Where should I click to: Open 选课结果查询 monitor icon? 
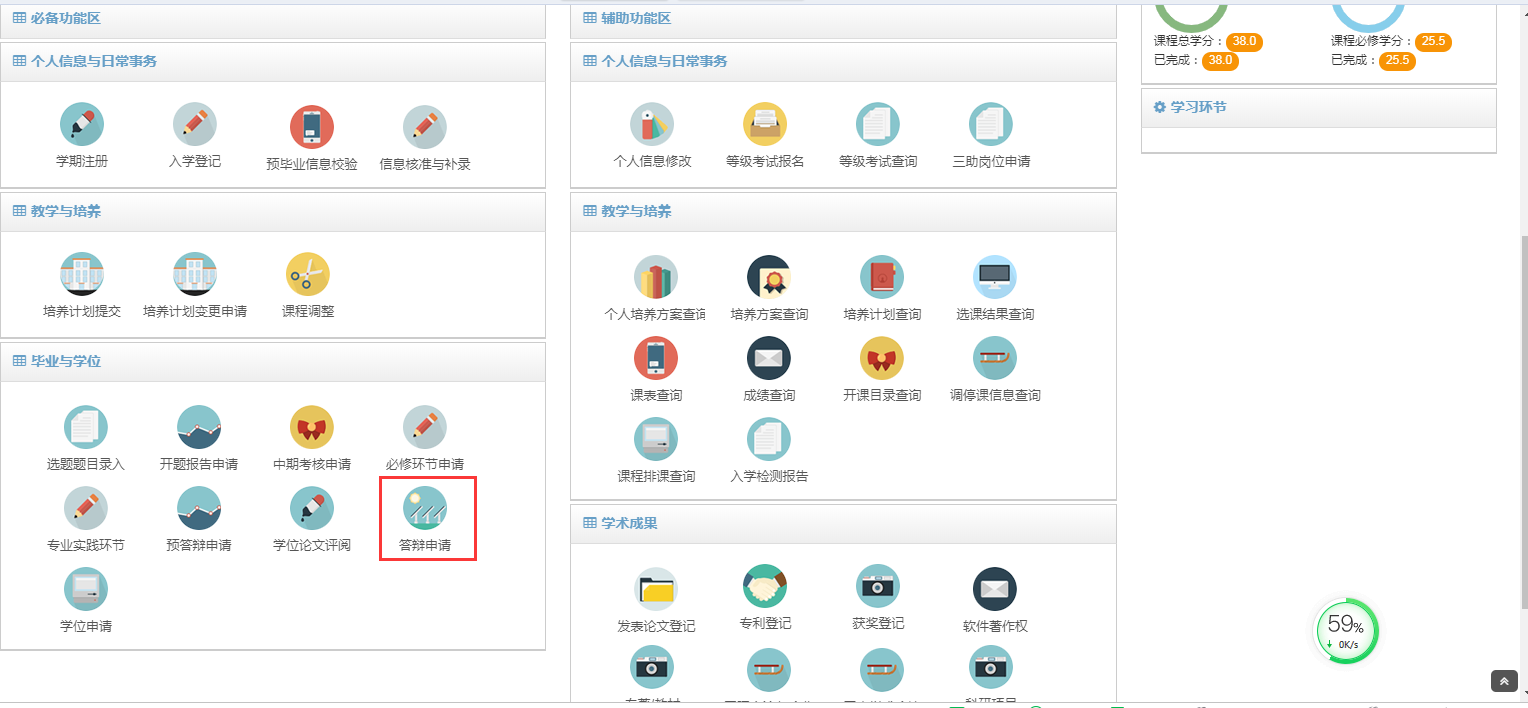coord(995,277)
